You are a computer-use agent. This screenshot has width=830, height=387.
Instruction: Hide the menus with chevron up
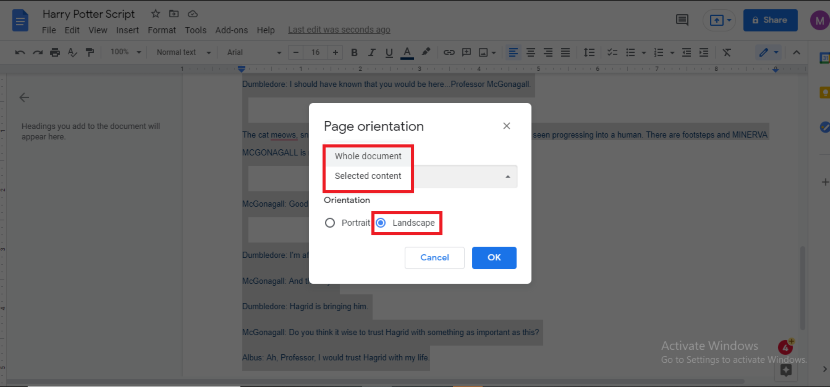click(796, 52)
